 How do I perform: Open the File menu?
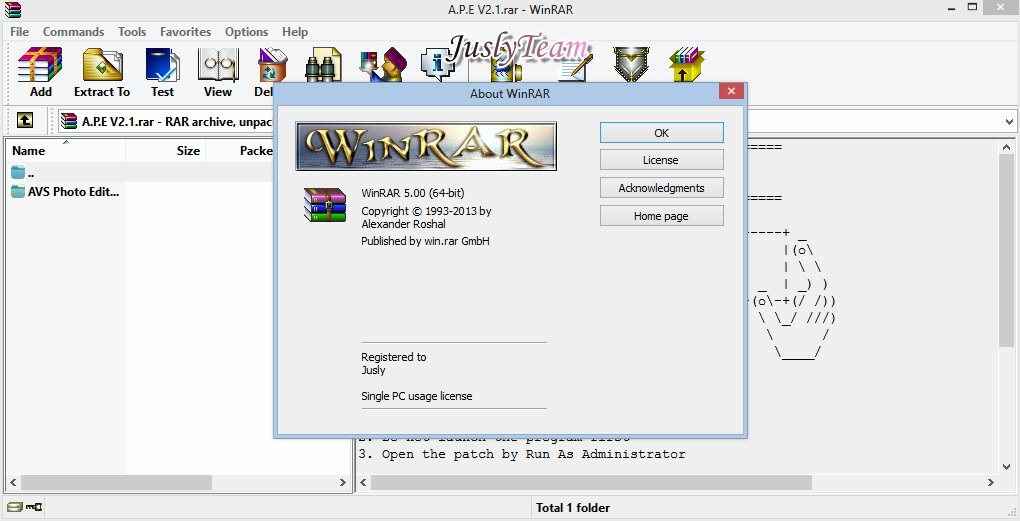(20, 32)
